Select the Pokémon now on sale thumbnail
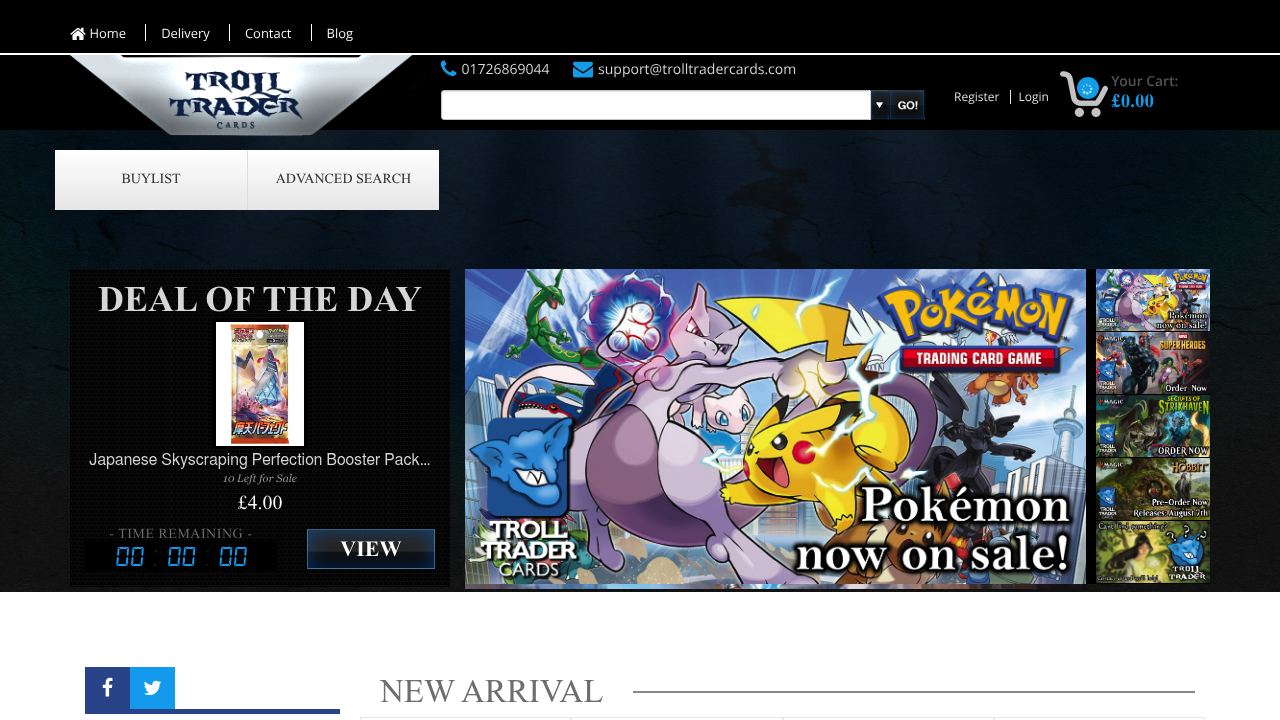 tap(1153, 300)
